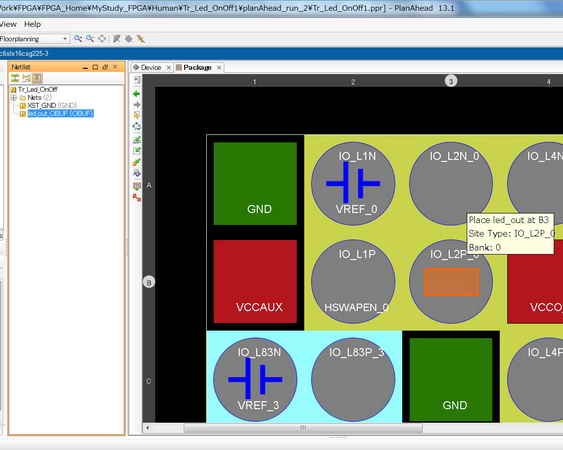Select the green GND pin in row C
This screenshot has height=450, width=563.
[x=451, y=380]
